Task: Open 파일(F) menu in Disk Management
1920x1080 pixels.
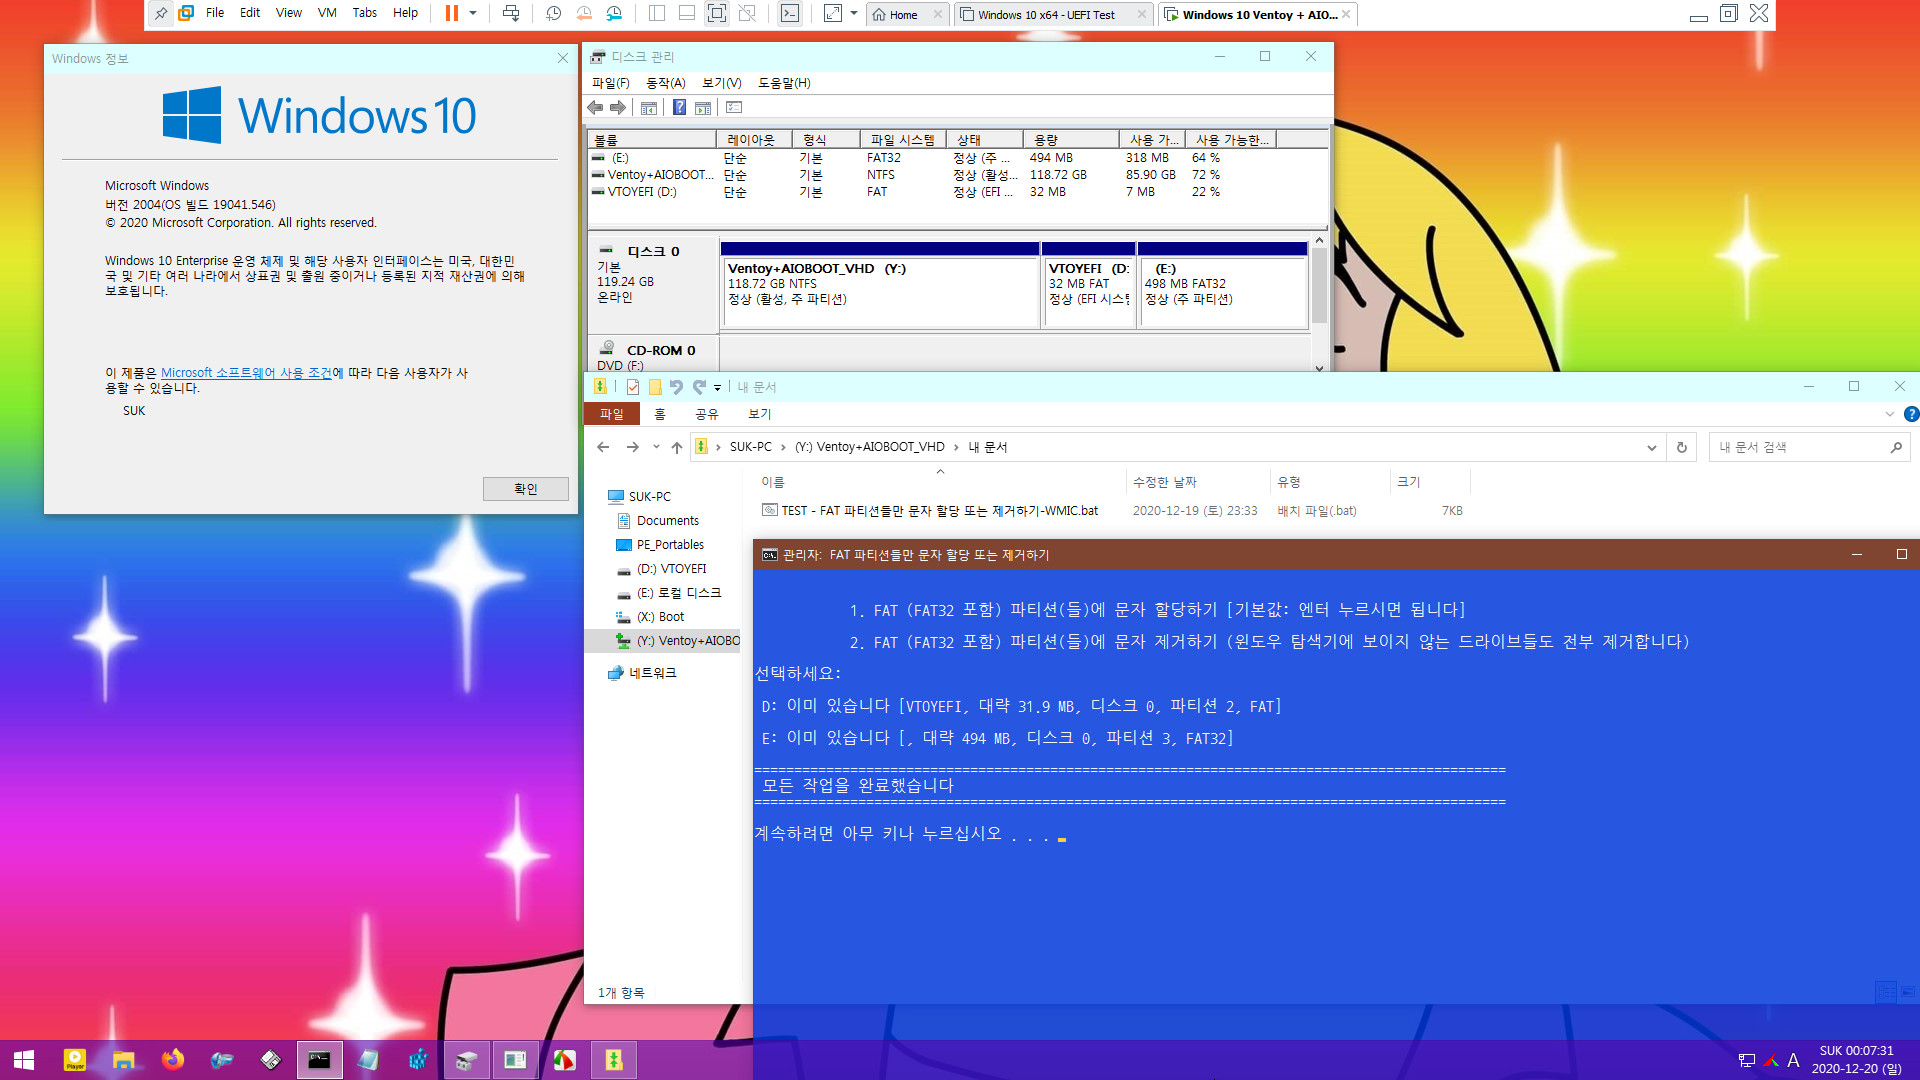Action: click(x=611, y=83)
